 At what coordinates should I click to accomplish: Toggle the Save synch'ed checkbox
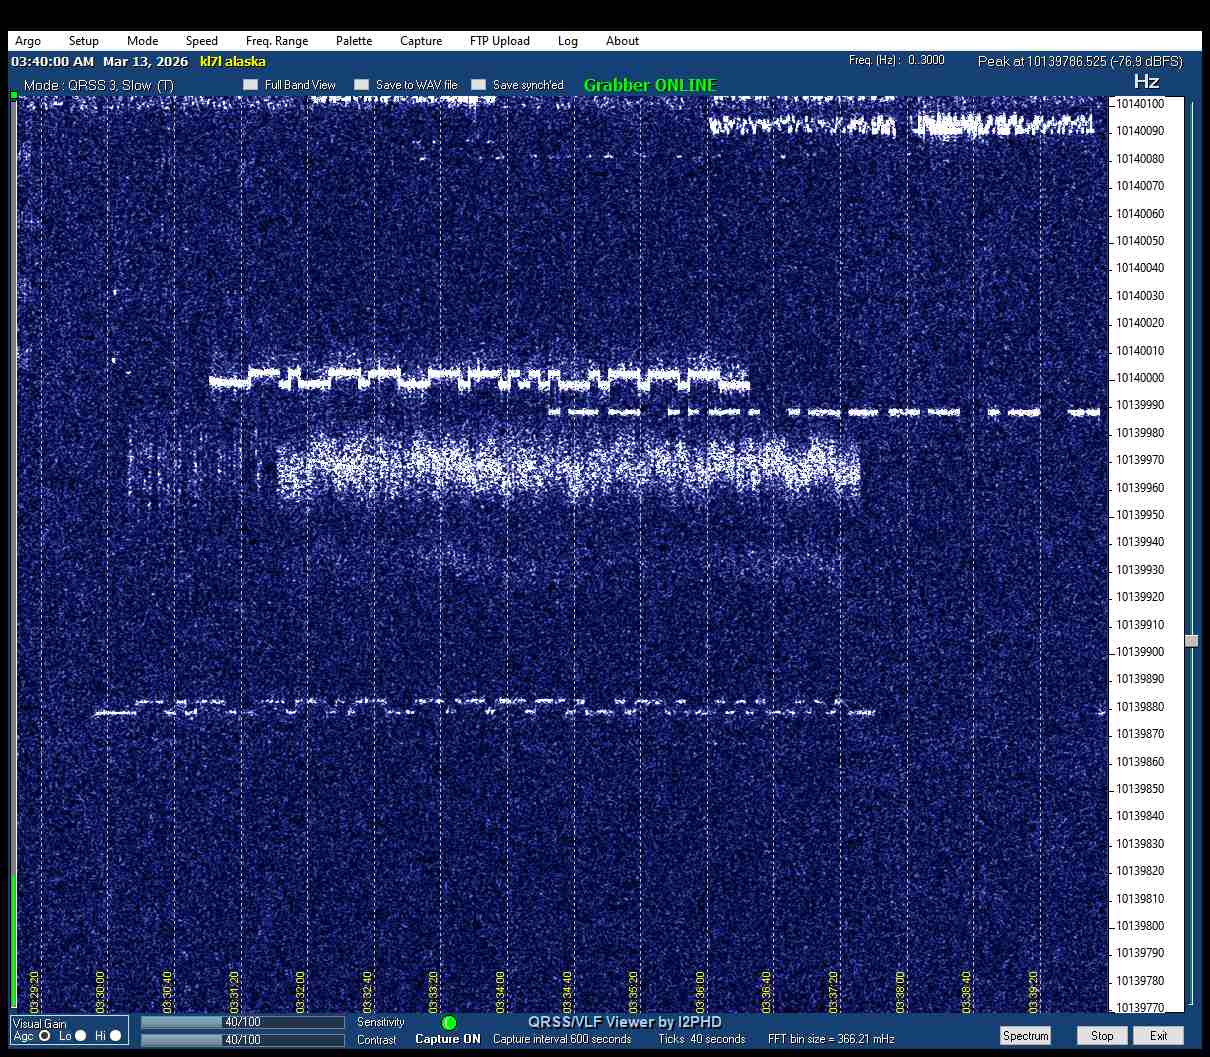tap(479, 85)
